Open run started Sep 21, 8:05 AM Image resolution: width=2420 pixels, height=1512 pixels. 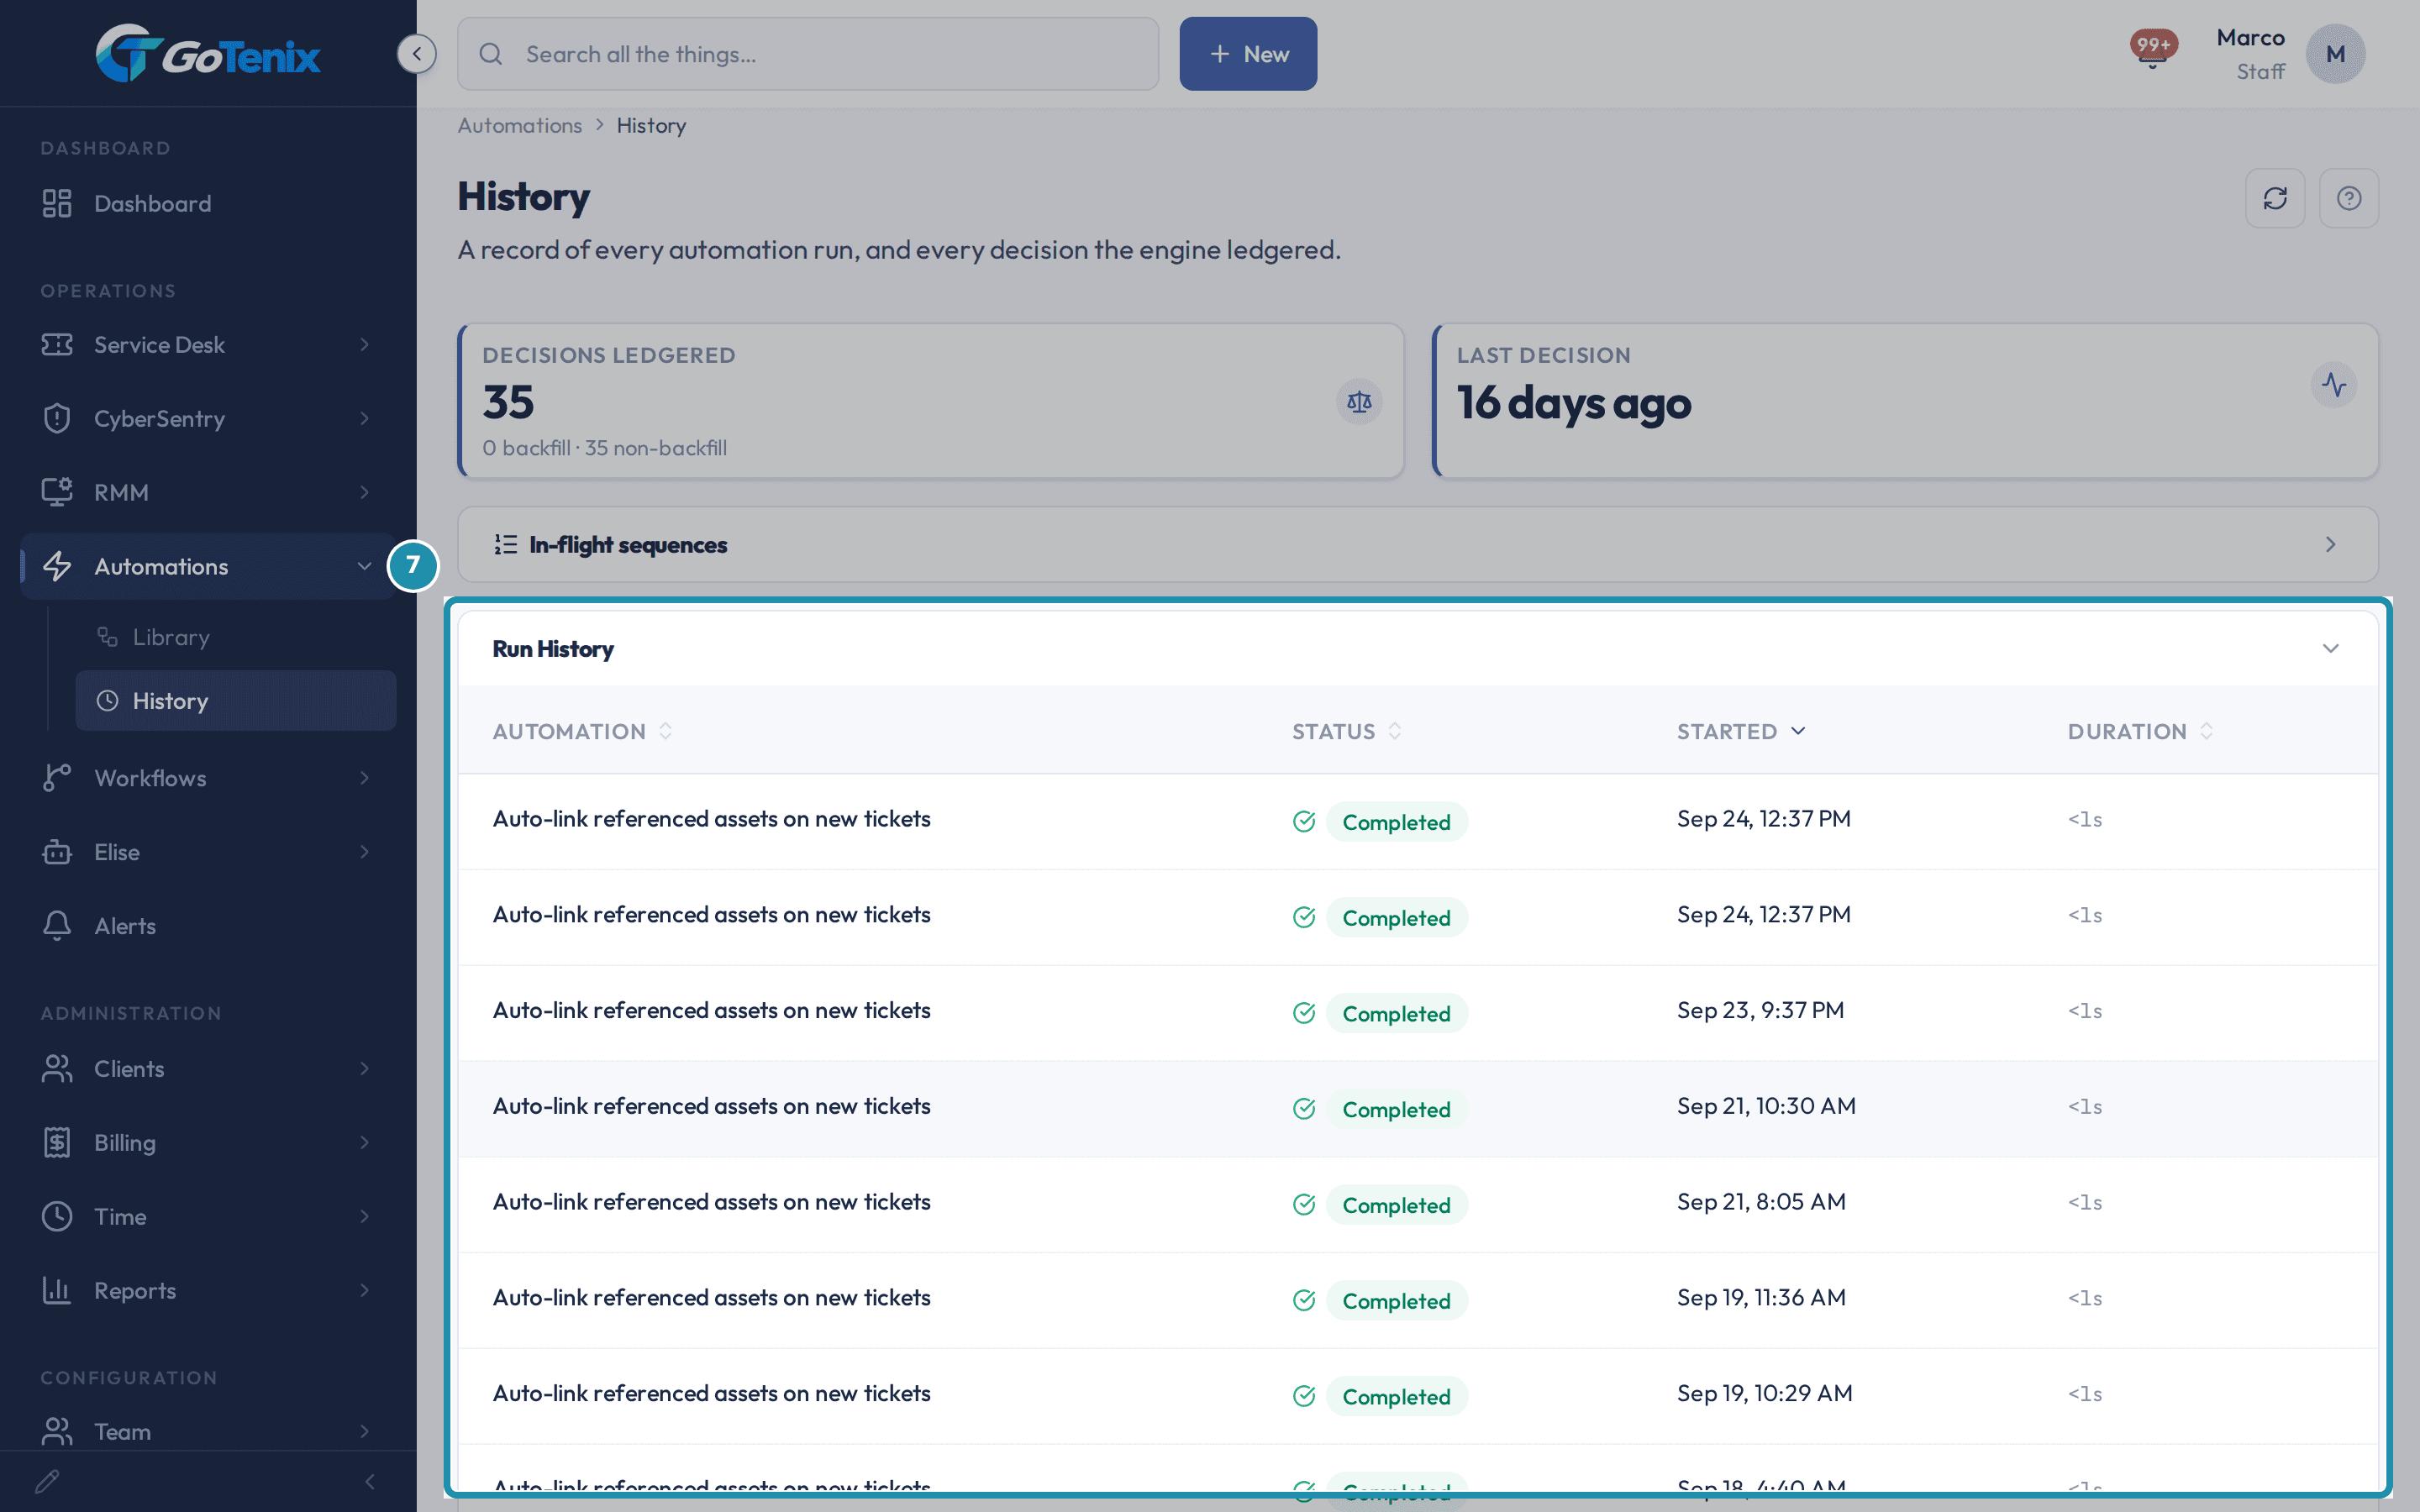[1418, 1204]
